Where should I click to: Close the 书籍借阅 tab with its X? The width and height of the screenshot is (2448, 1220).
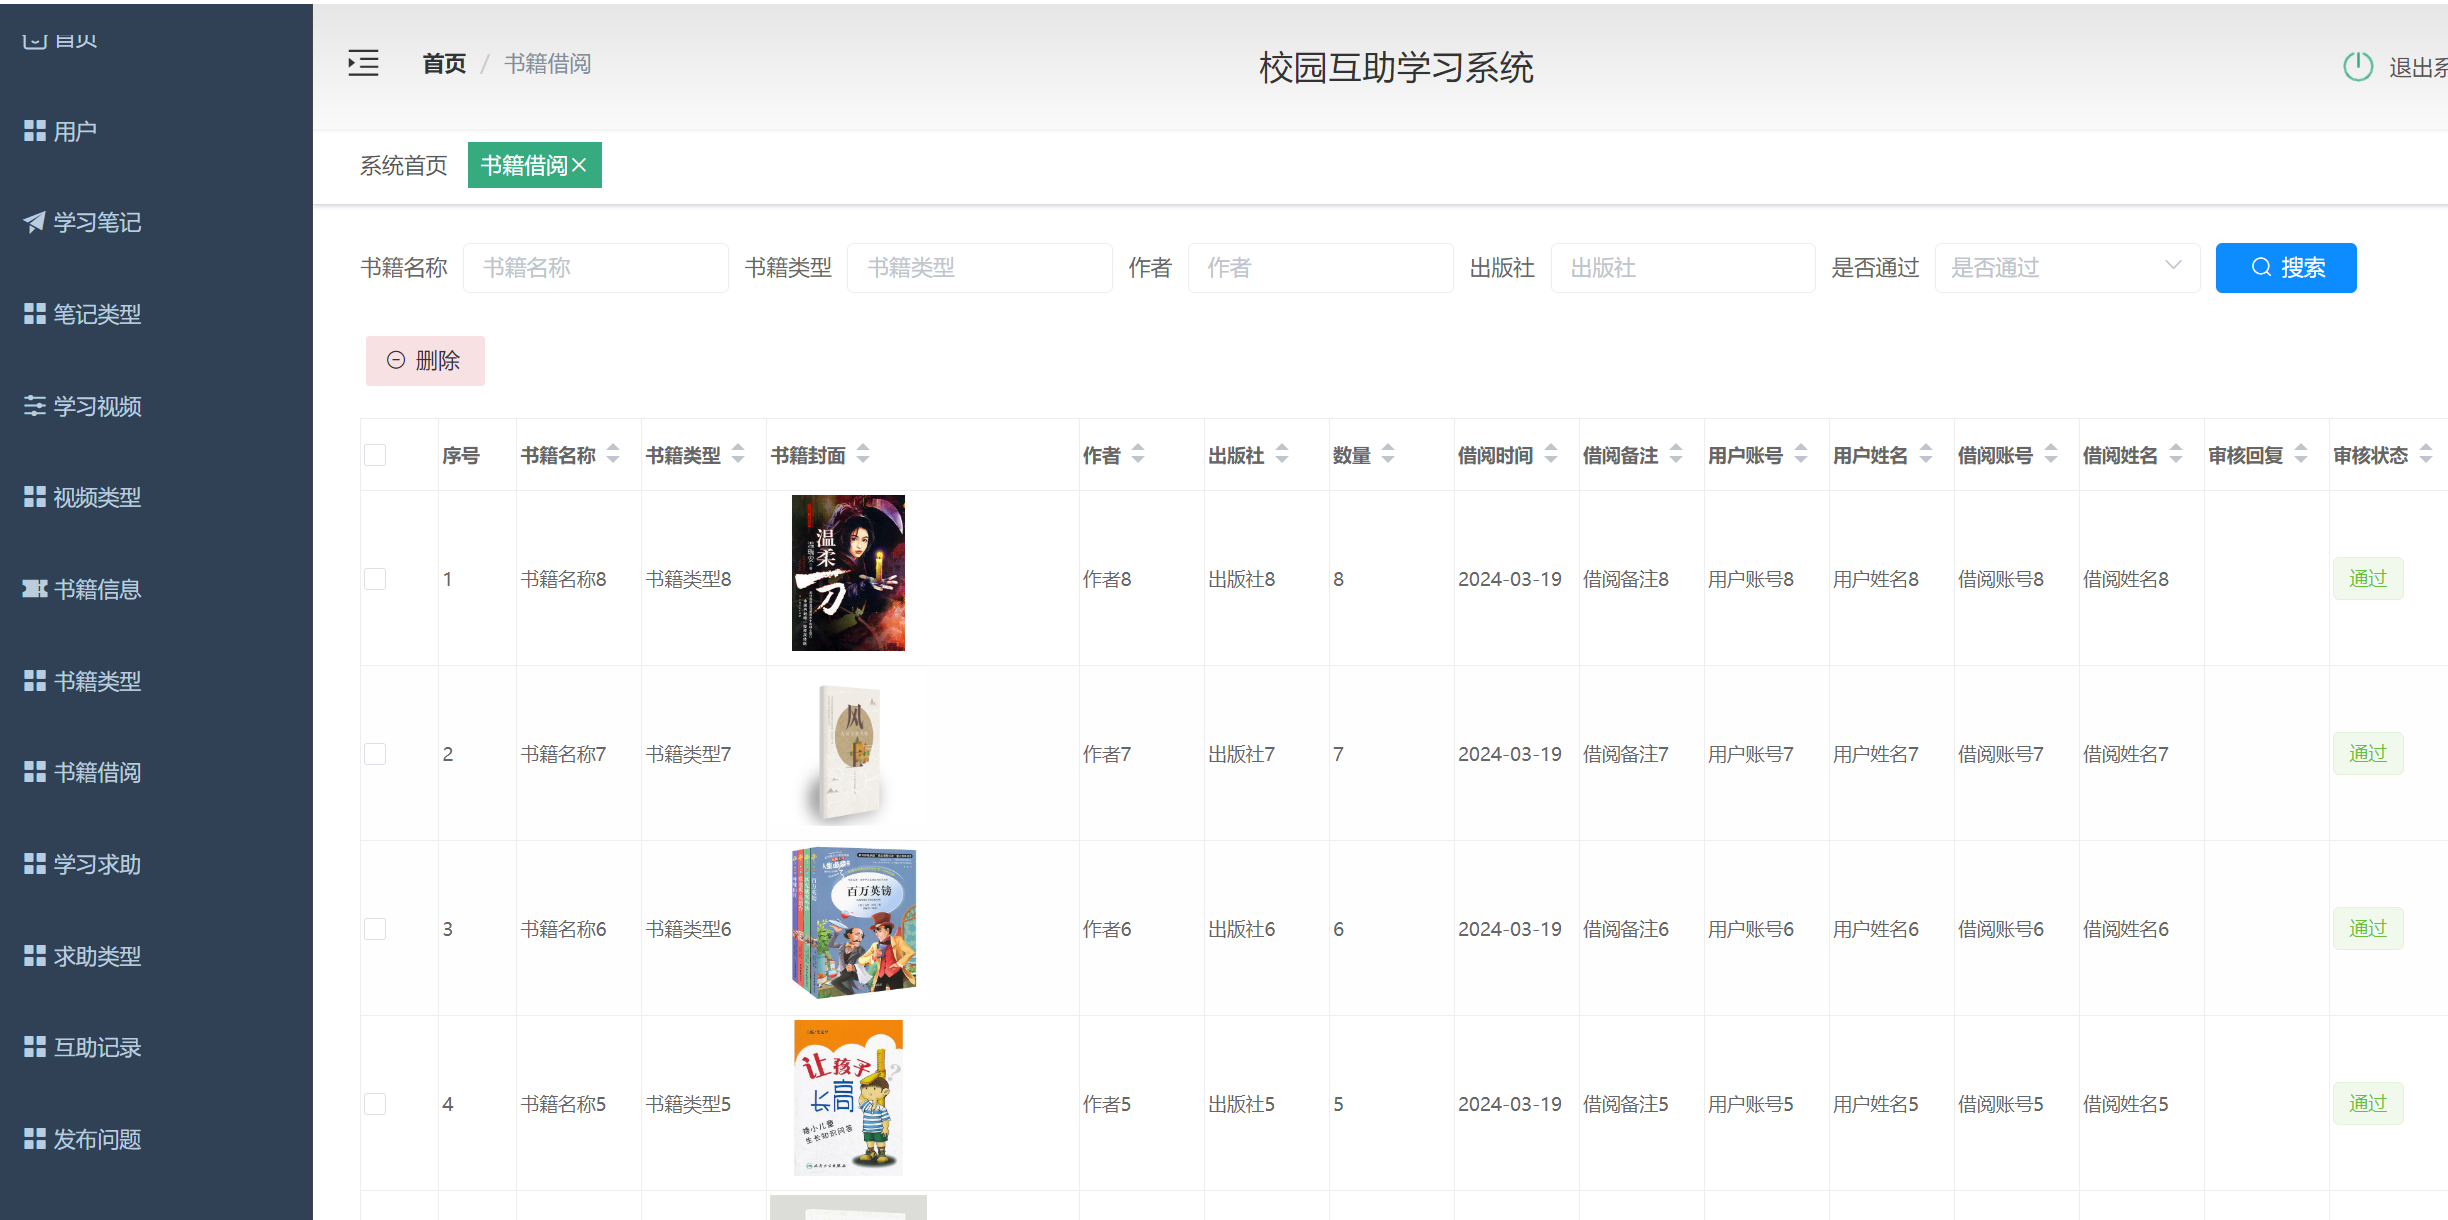tap(579, 166)
